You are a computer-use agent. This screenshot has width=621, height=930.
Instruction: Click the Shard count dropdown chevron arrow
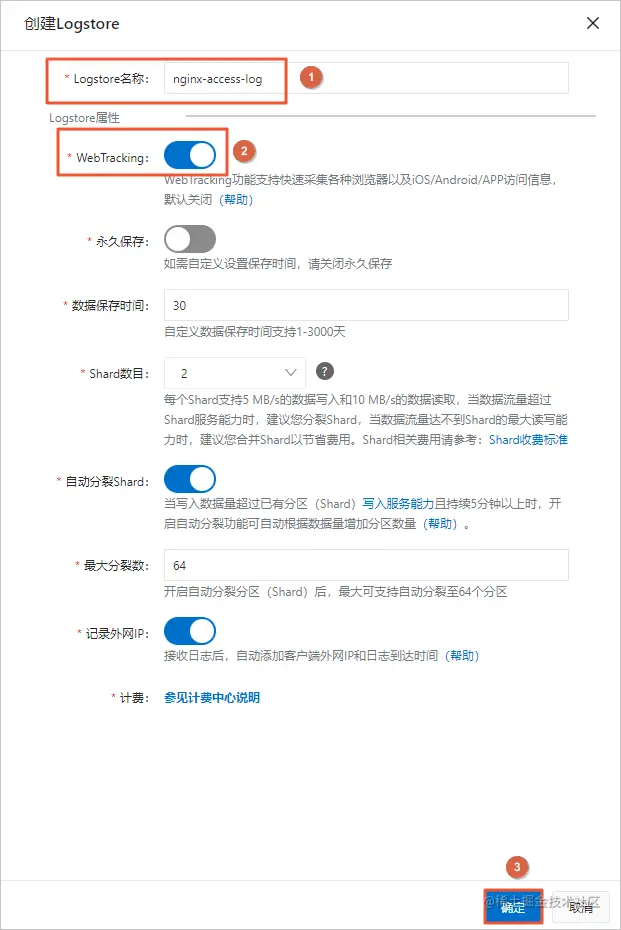291,372
